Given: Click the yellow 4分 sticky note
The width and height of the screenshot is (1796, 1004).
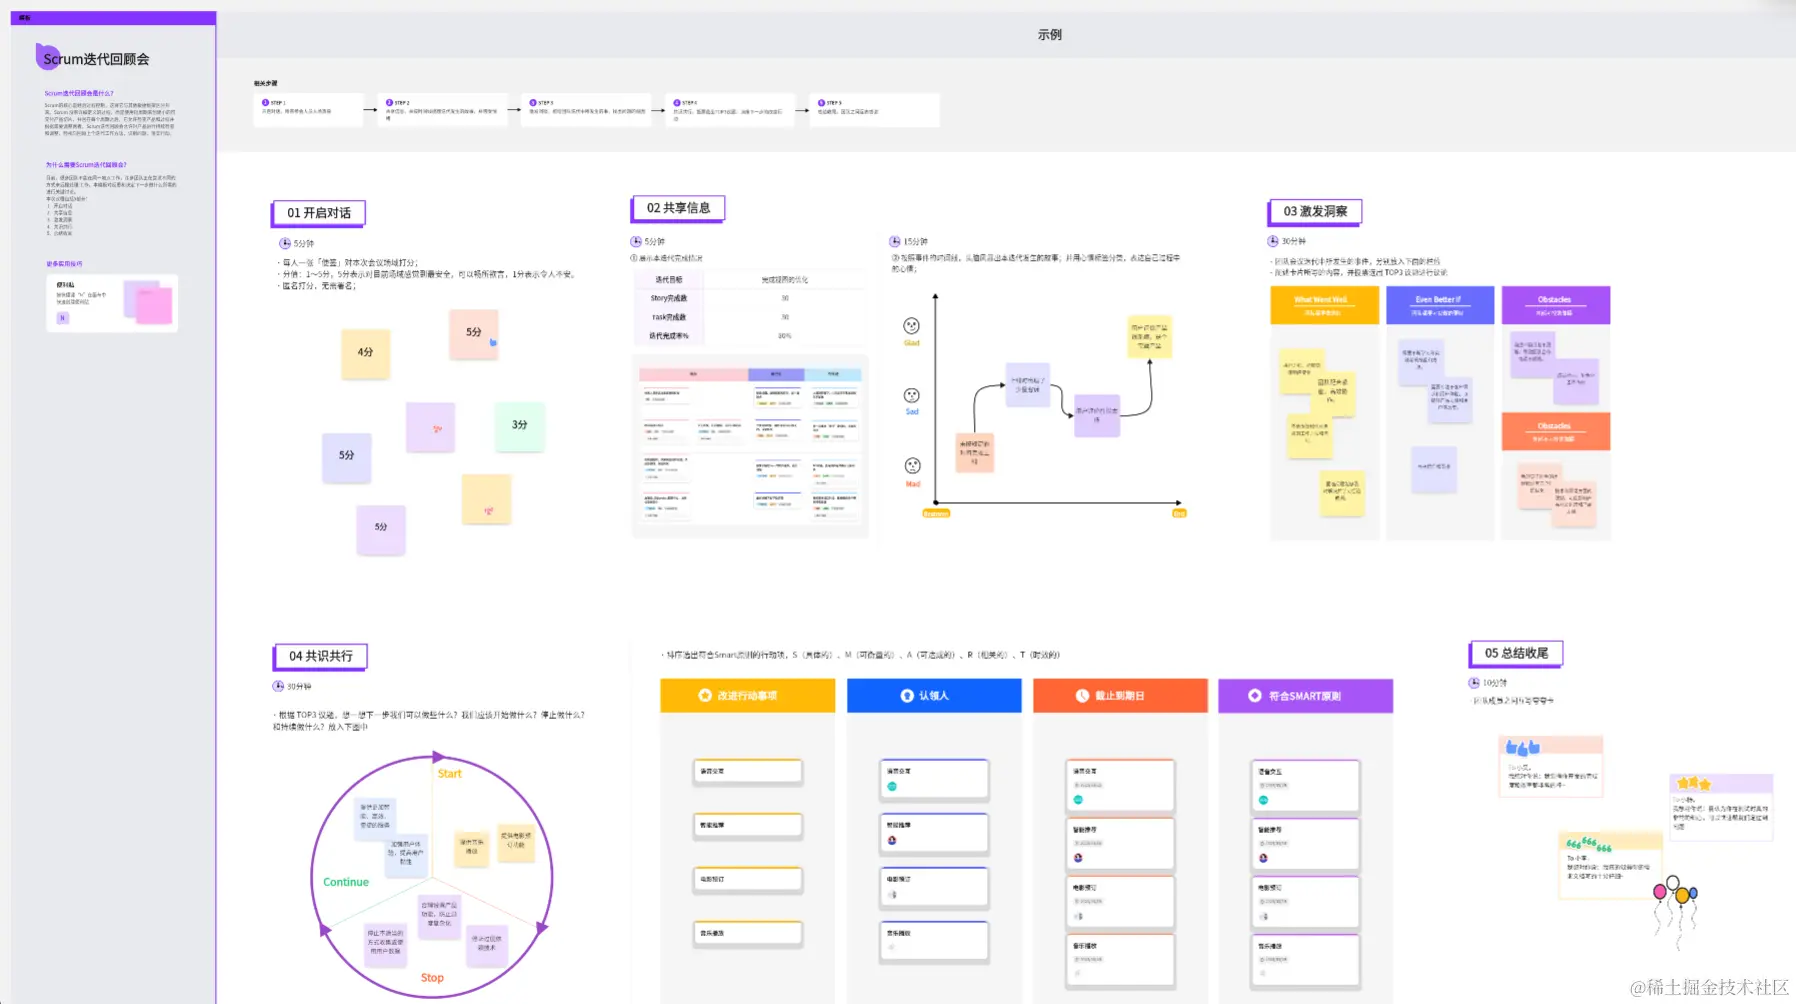Looking at the screenshot, I should click(x=365, y=353).
